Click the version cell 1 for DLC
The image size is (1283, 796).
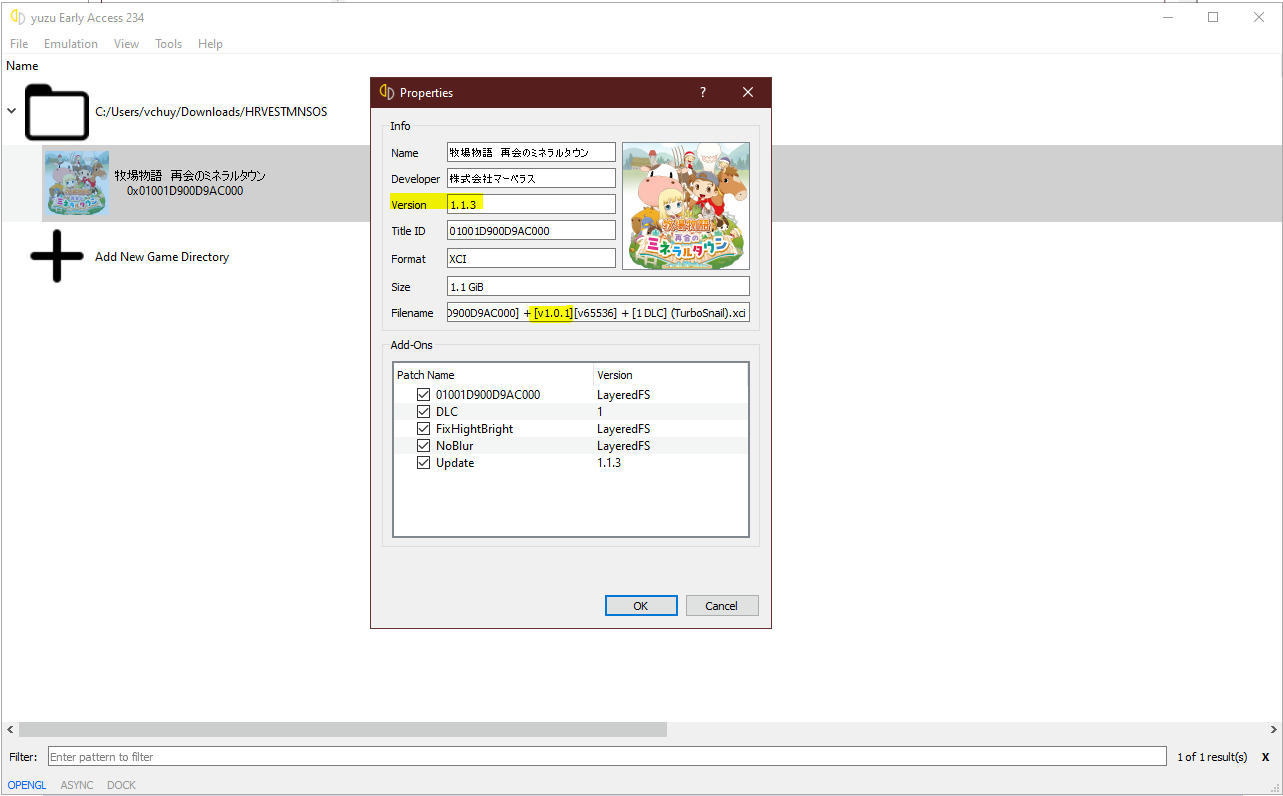coord(600,412)
